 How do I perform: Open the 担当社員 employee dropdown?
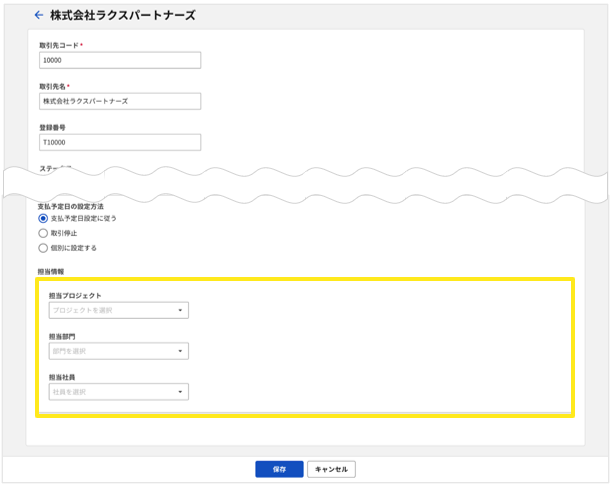click(x=118, y=392)
